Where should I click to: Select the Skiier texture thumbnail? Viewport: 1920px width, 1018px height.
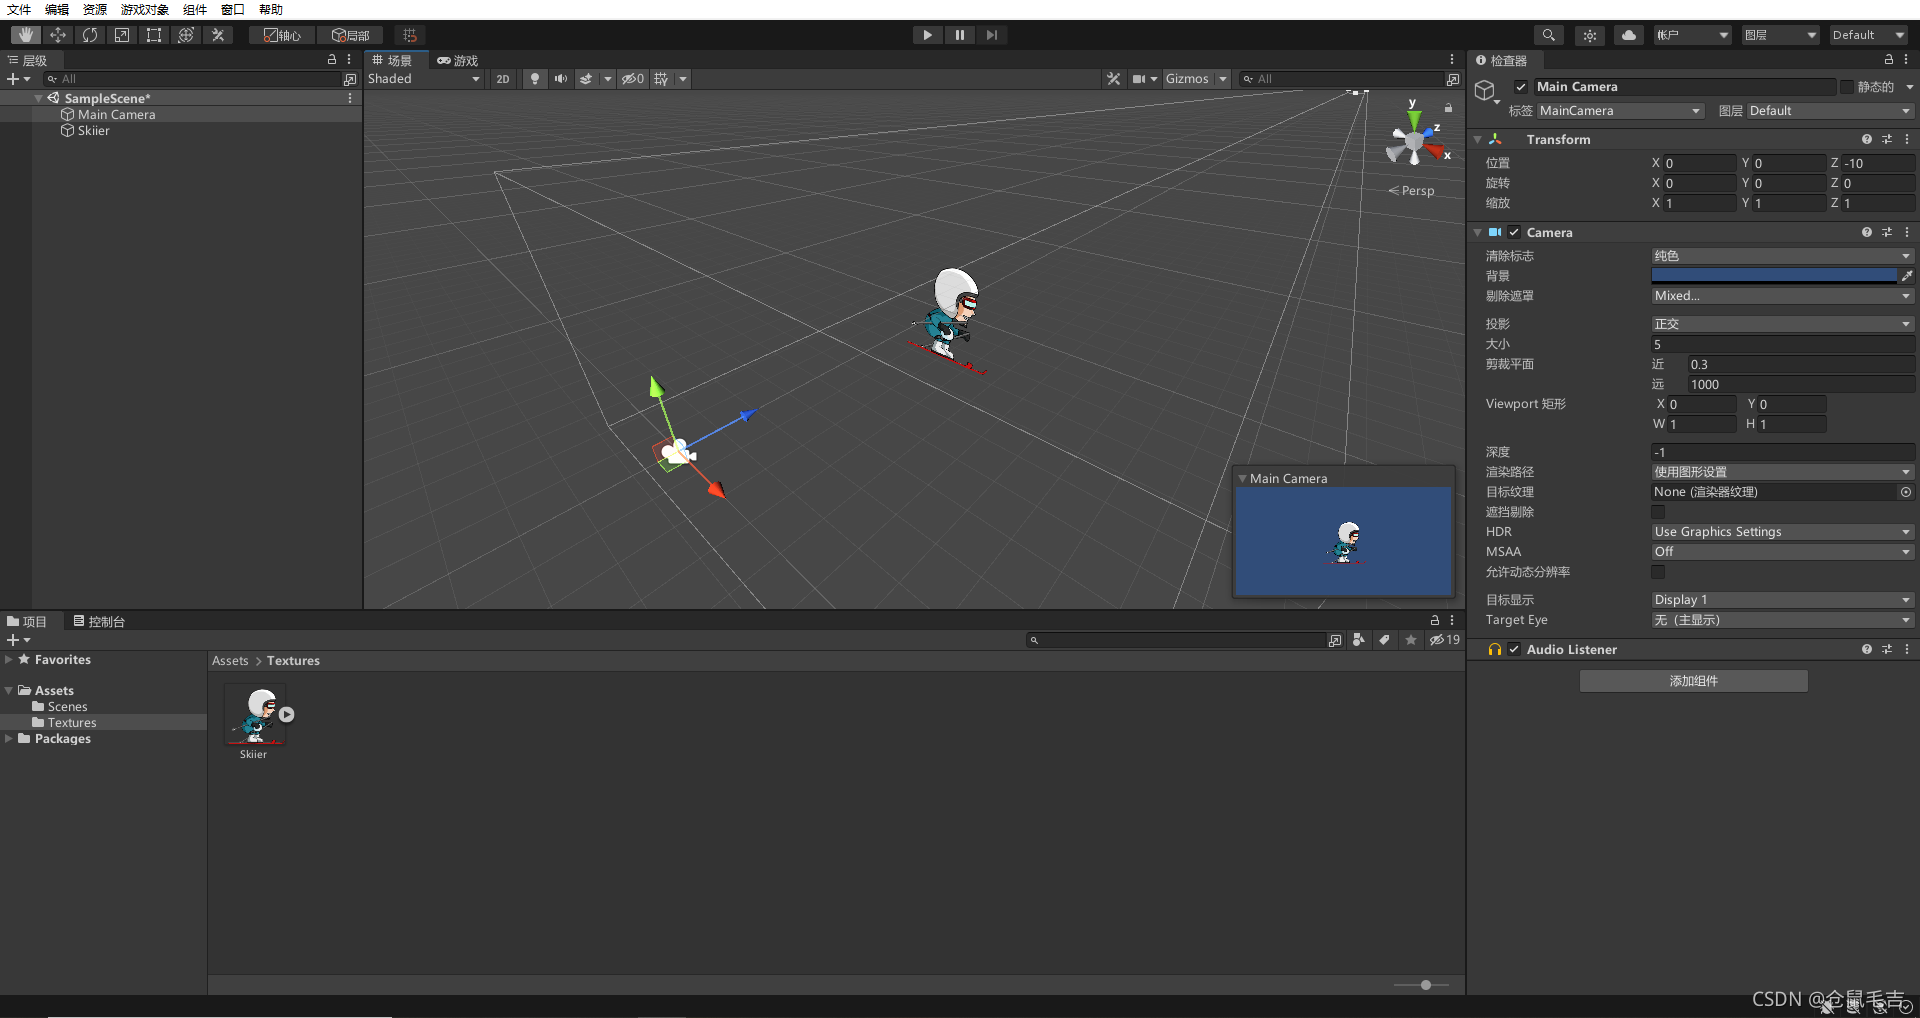click(255, 714)
